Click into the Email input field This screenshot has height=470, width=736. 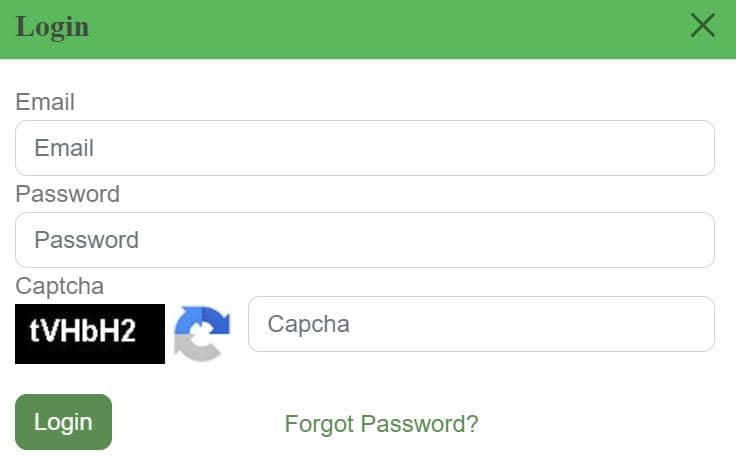365,148
